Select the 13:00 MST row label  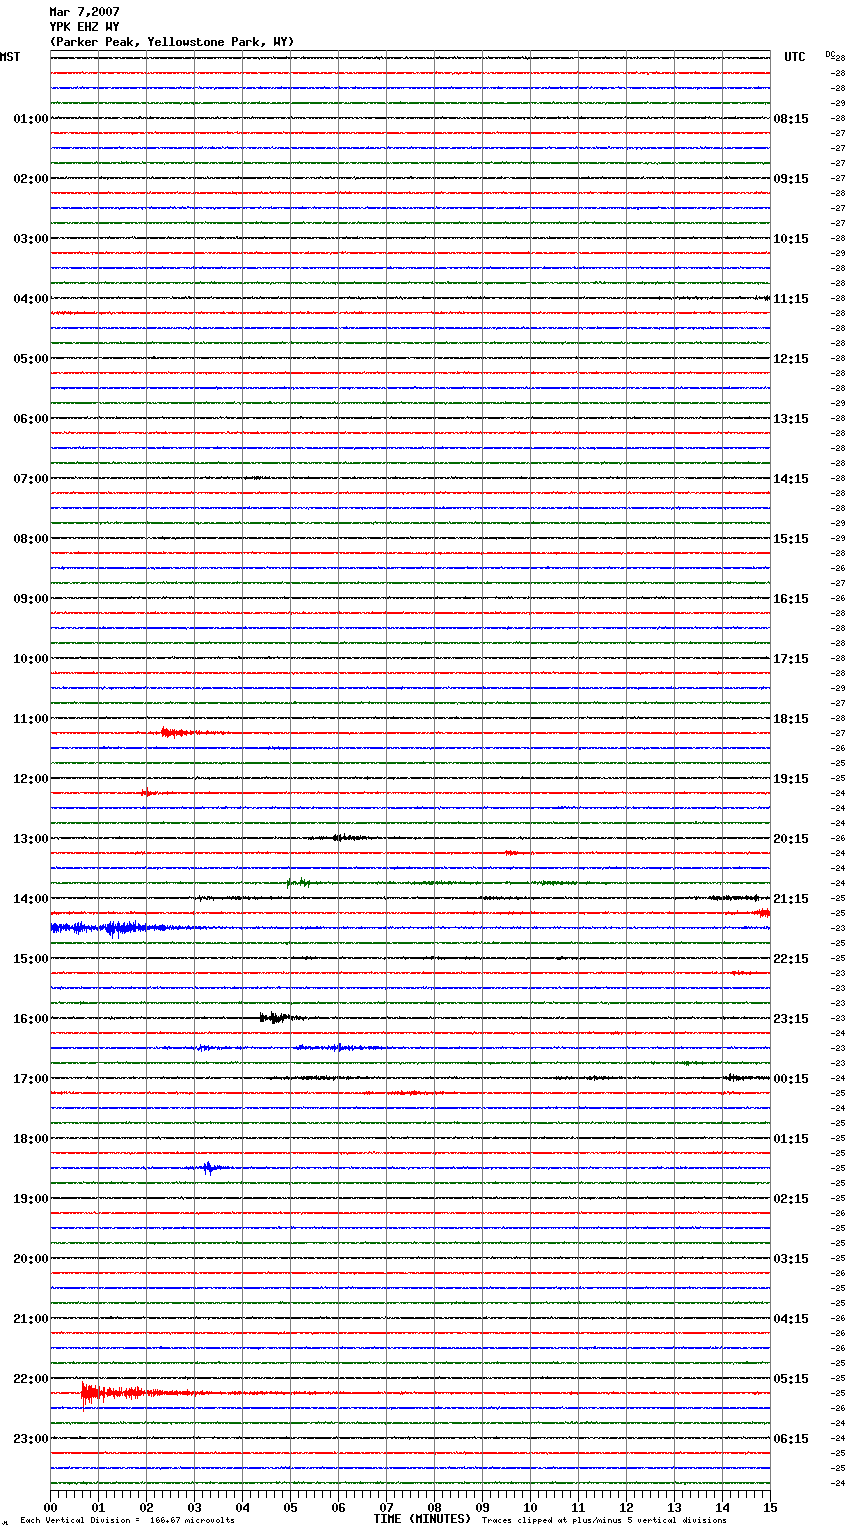click(x=31, y=839)
